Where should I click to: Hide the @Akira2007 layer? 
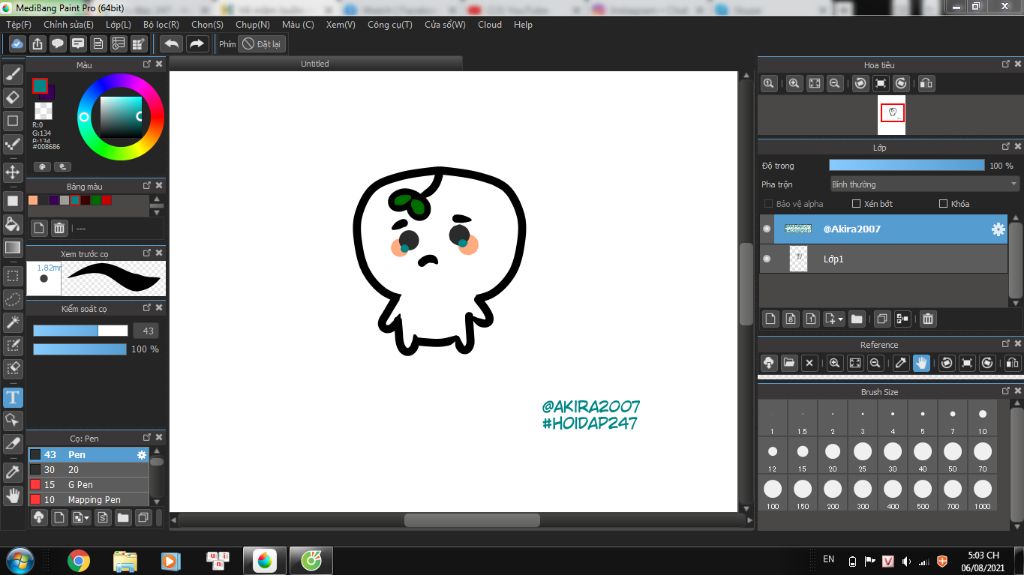click(x=767, y=229)
